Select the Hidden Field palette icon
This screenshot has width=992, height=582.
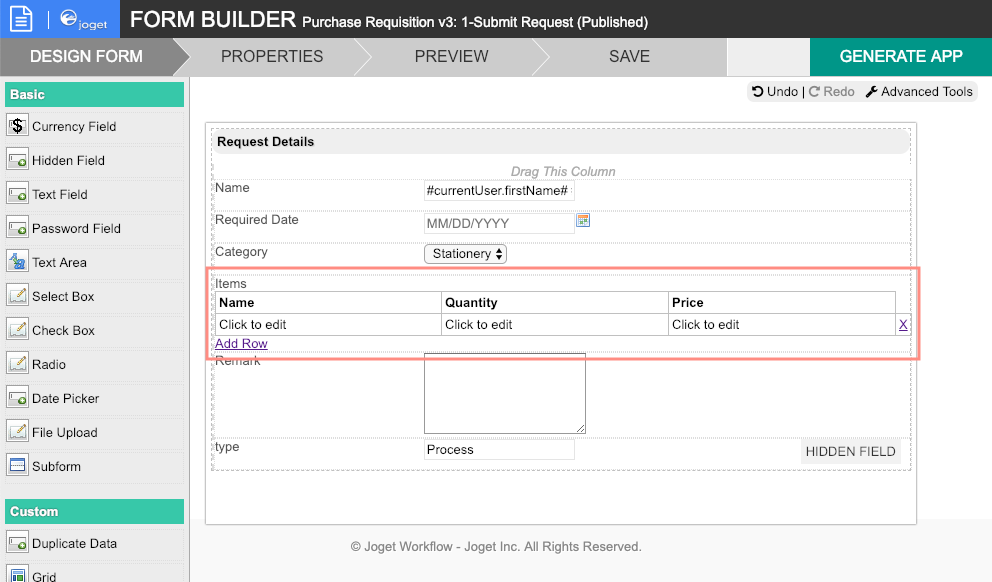17,160
